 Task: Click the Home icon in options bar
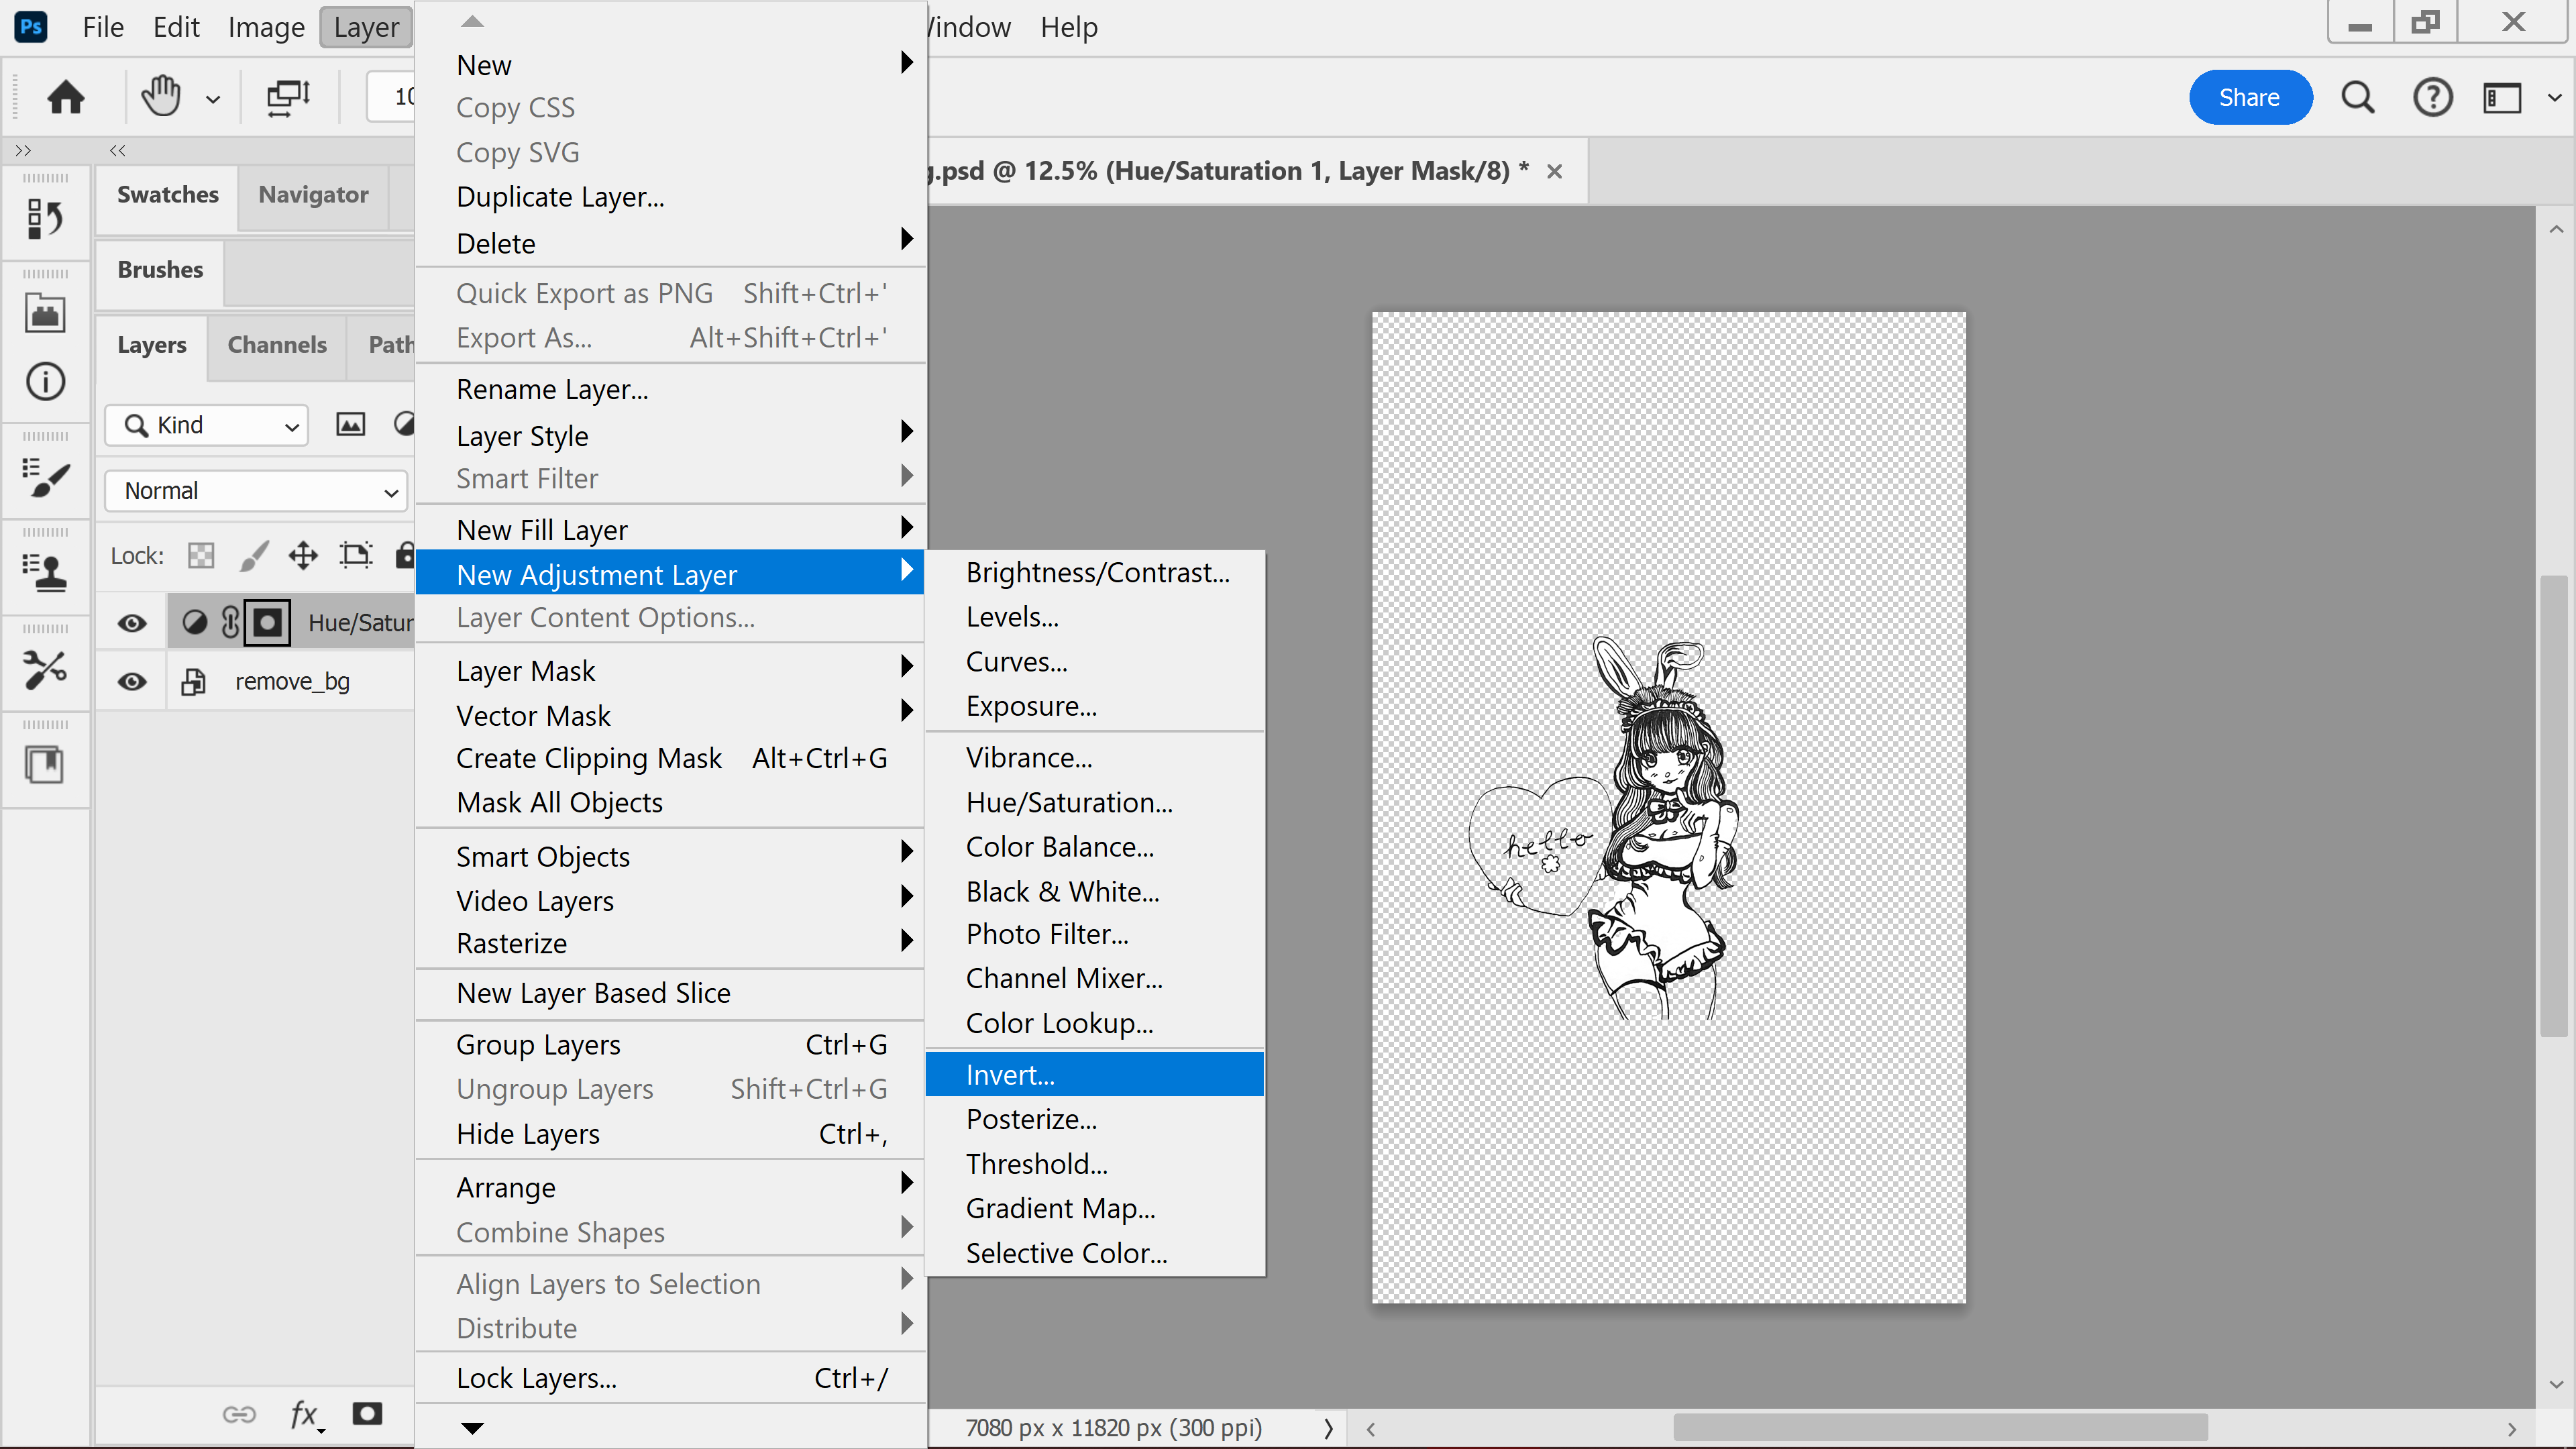pos(66,97)
